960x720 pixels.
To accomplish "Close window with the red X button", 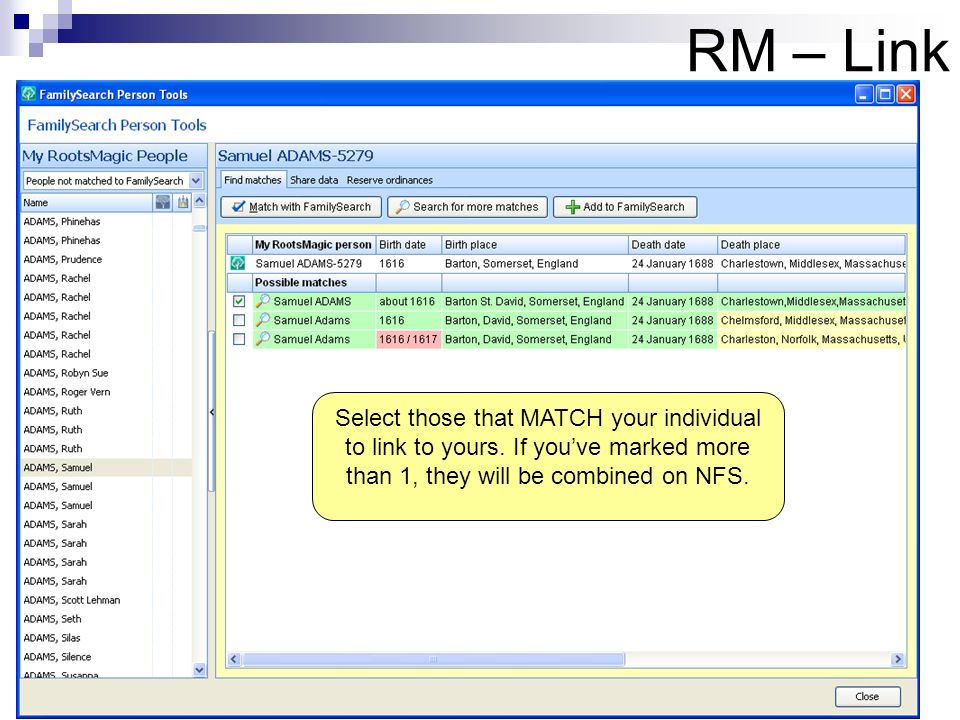I will [906, 94].
